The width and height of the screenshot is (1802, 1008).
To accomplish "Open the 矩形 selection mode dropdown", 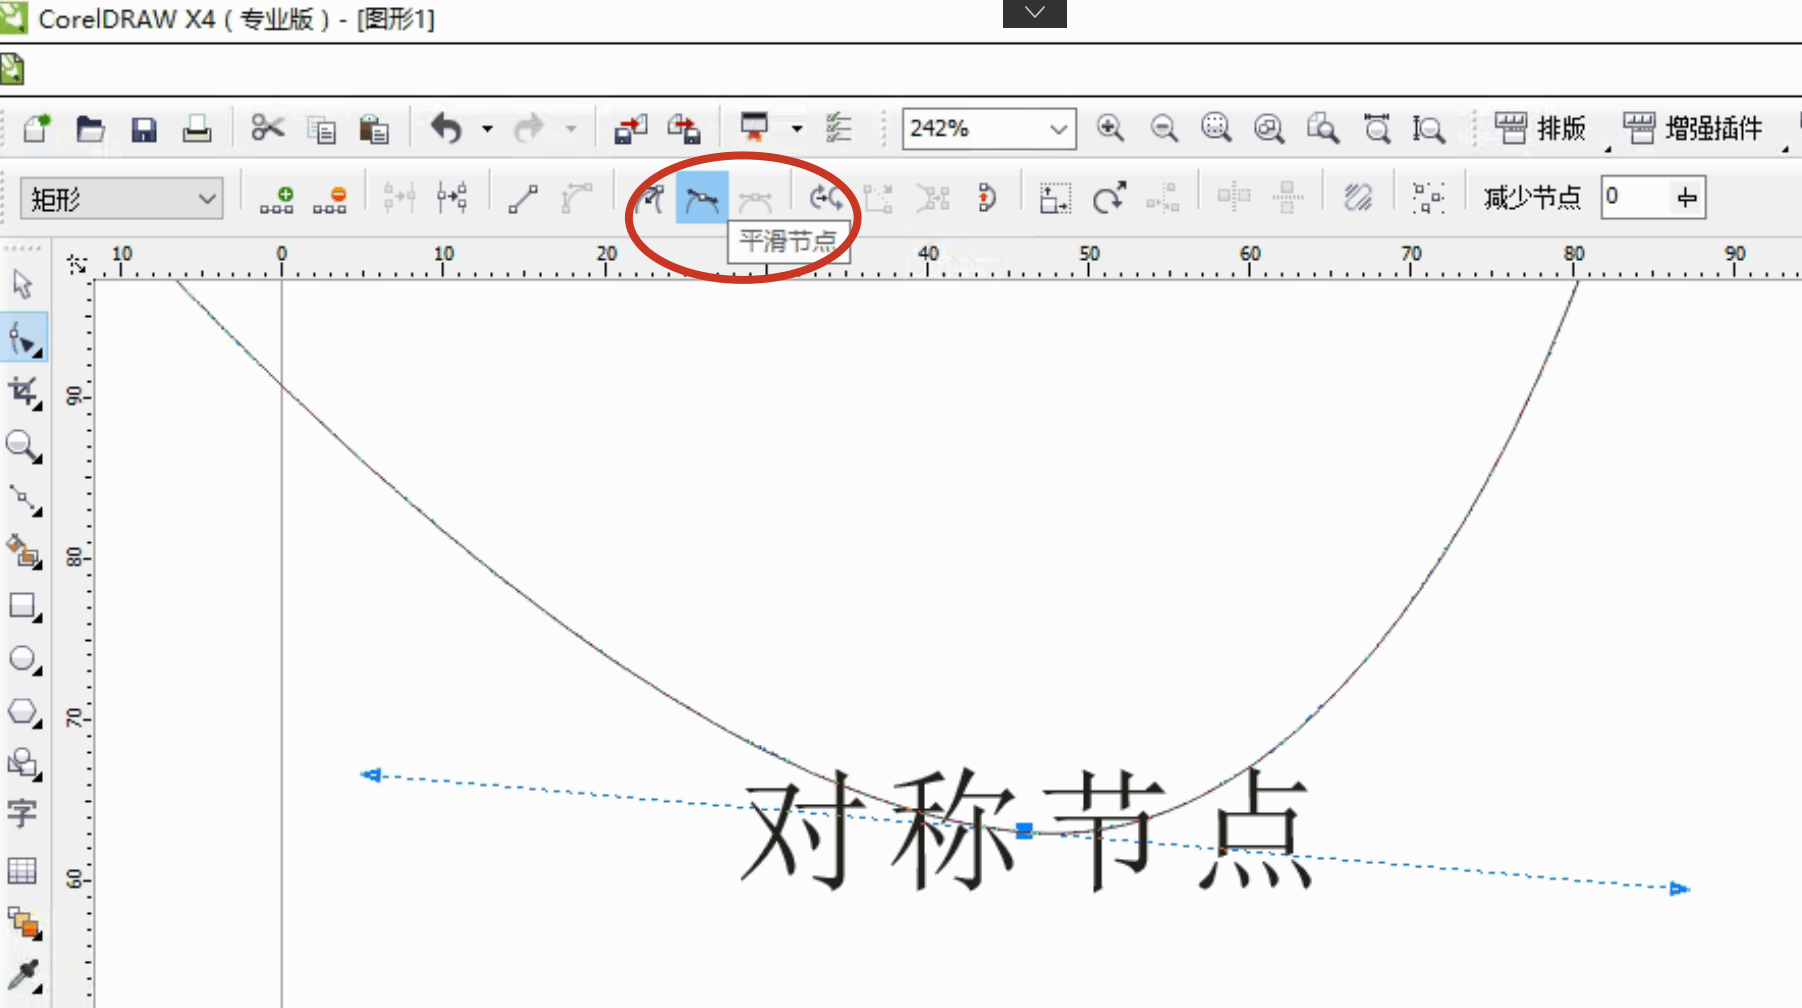I will tap(207, 199).
